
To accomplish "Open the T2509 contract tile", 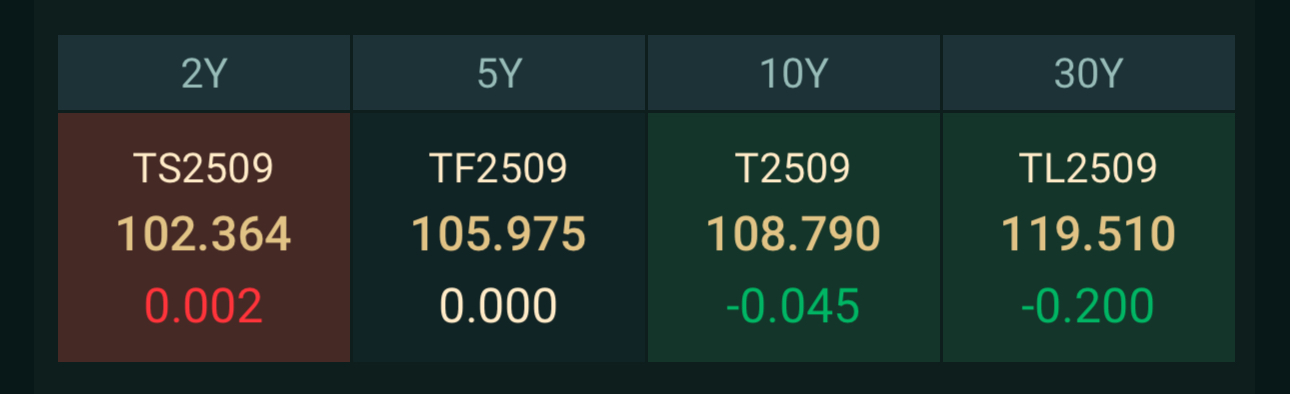I will coord(793,237).
